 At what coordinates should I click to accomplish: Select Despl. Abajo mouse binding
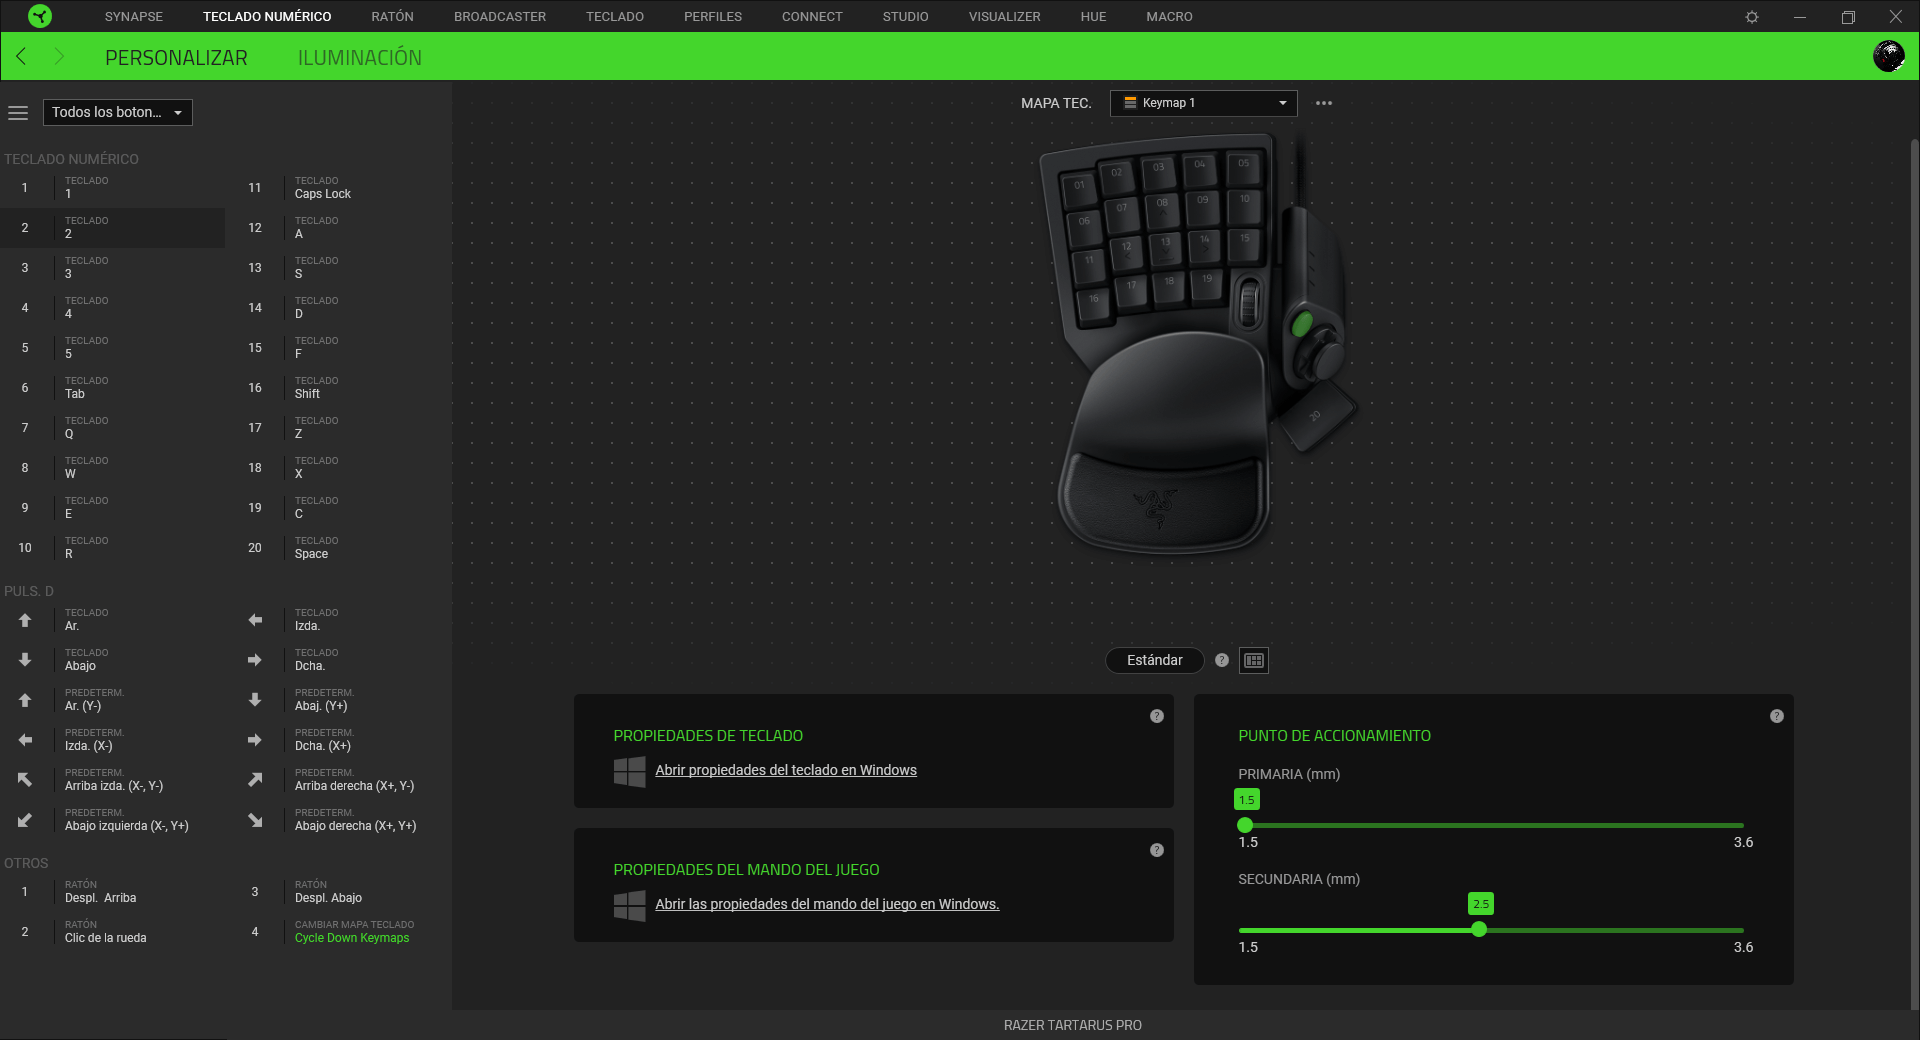pyautogui.click(x=340, y=892)
